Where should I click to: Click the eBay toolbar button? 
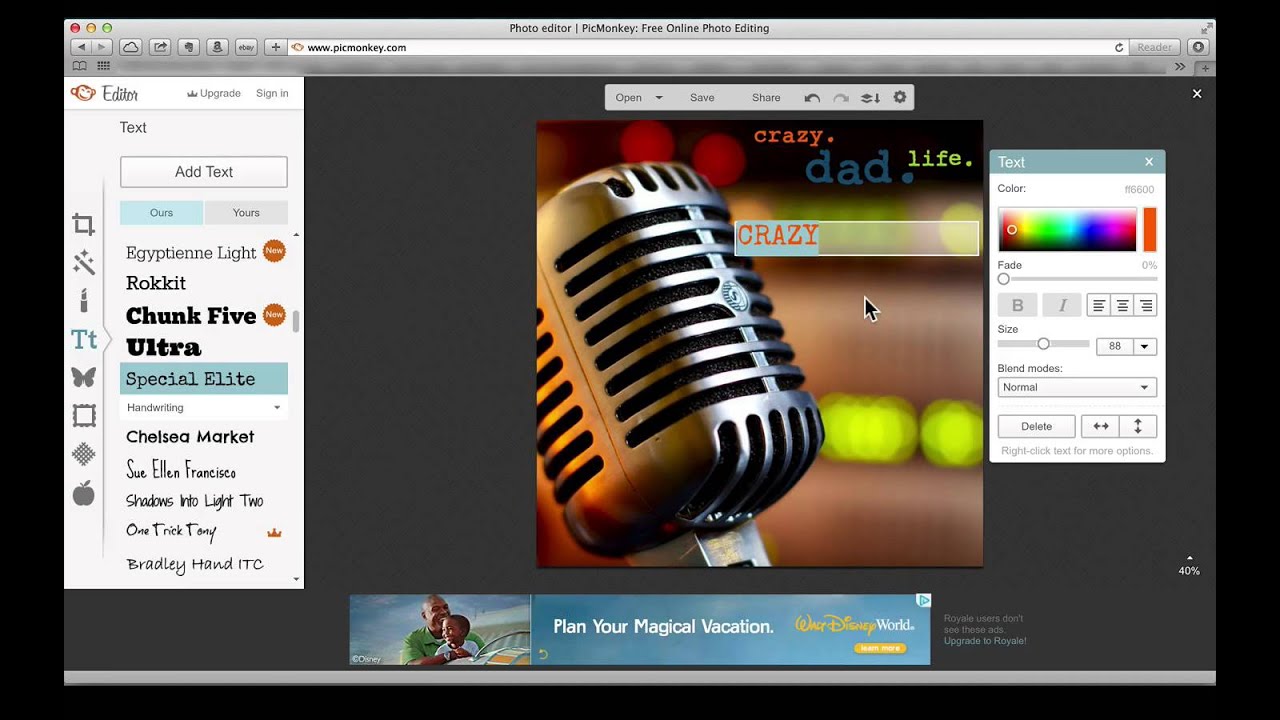pos(246,47)
